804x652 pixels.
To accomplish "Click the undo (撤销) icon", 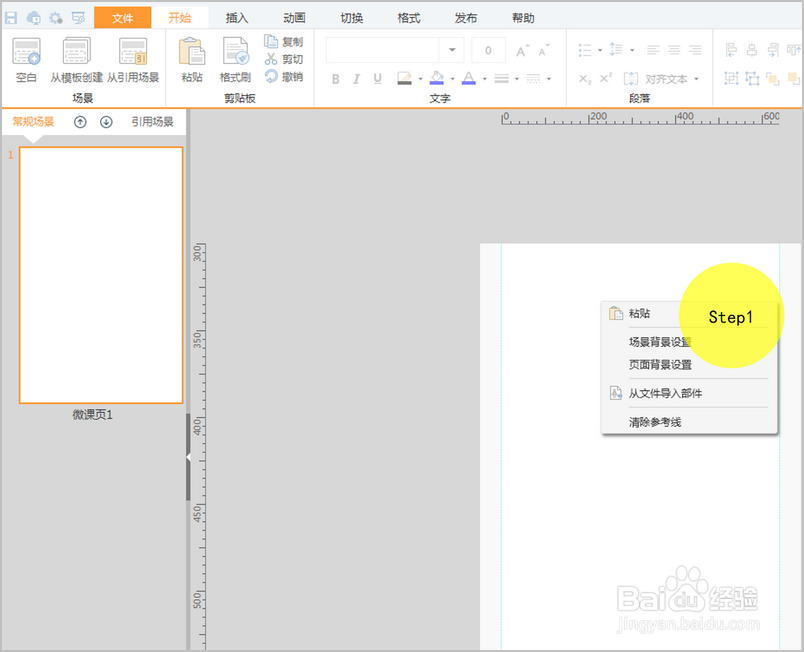I will (x=271, y=77).
